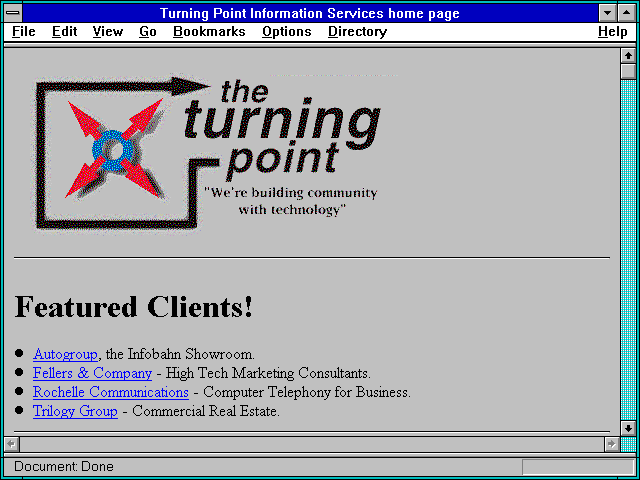640x480 pixels.
Task: Open the Go menu
Action: coord(148,31)
